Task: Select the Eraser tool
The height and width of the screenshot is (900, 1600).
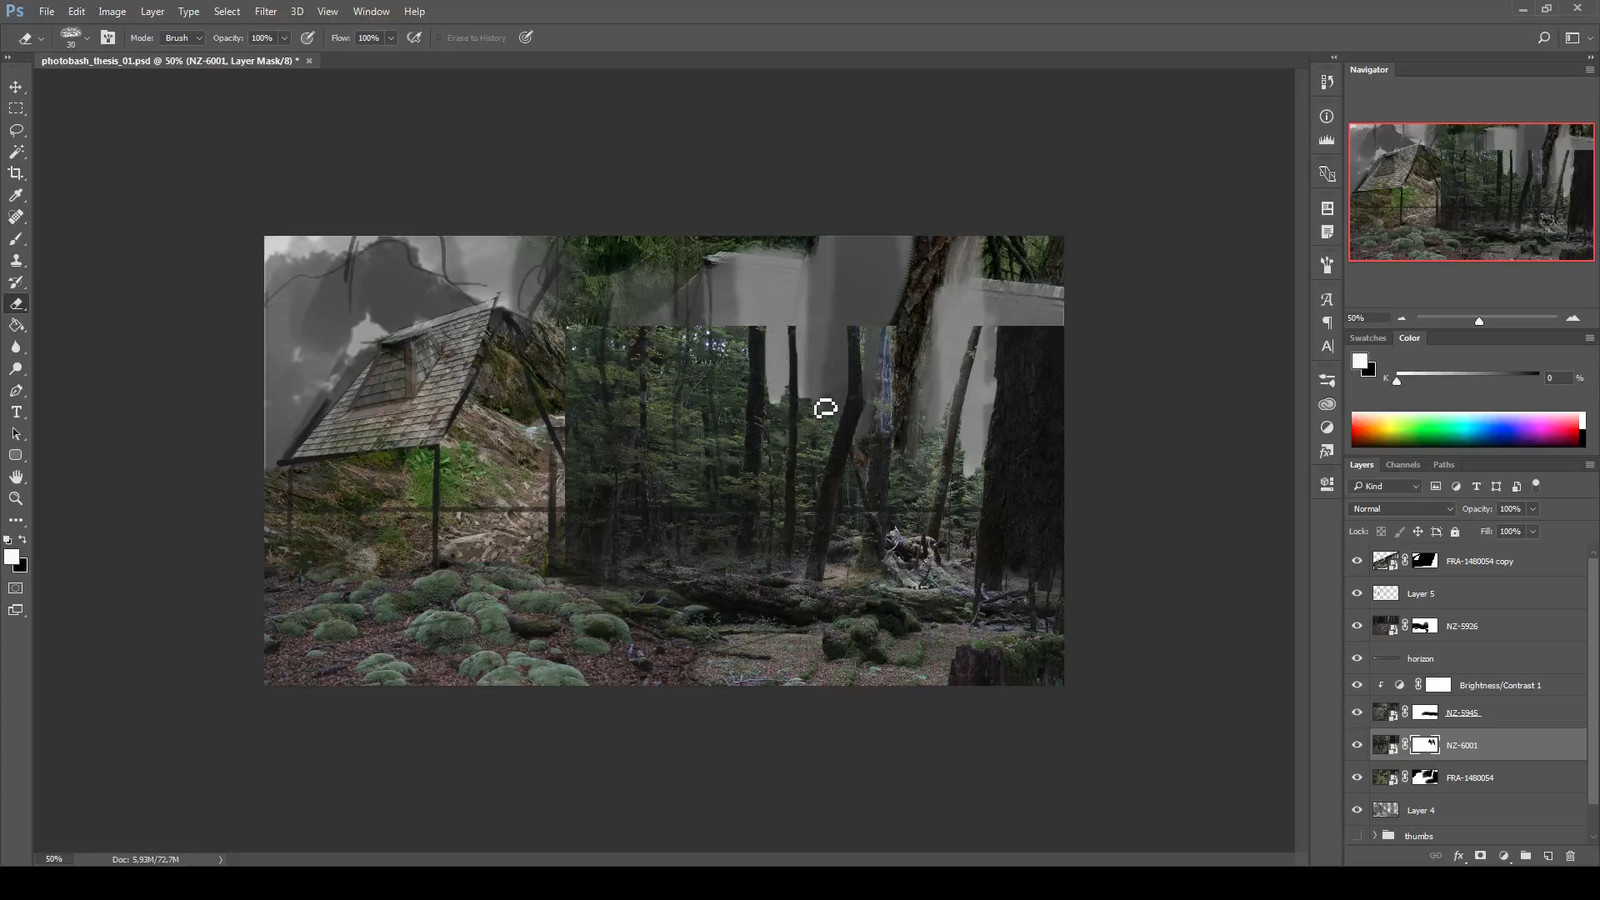Action: (16, 304)
